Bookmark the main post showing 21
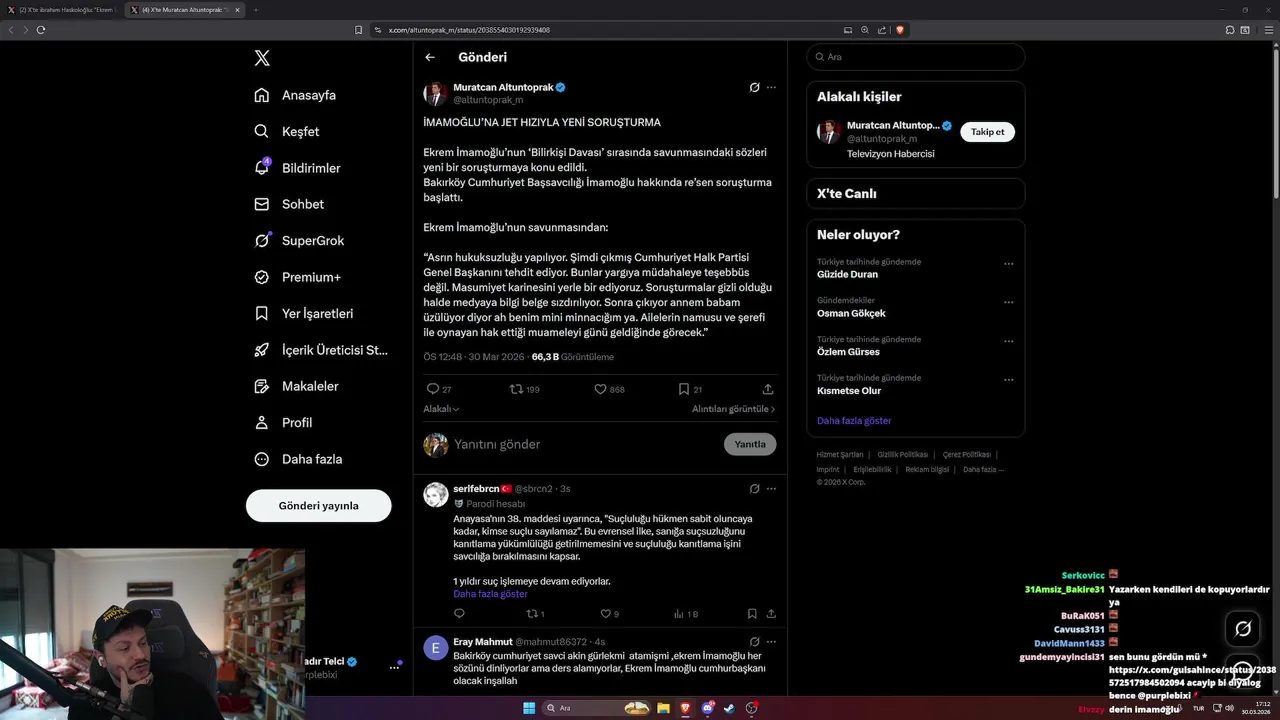This screenshot has width=1280, height=720. click(684, 389)
